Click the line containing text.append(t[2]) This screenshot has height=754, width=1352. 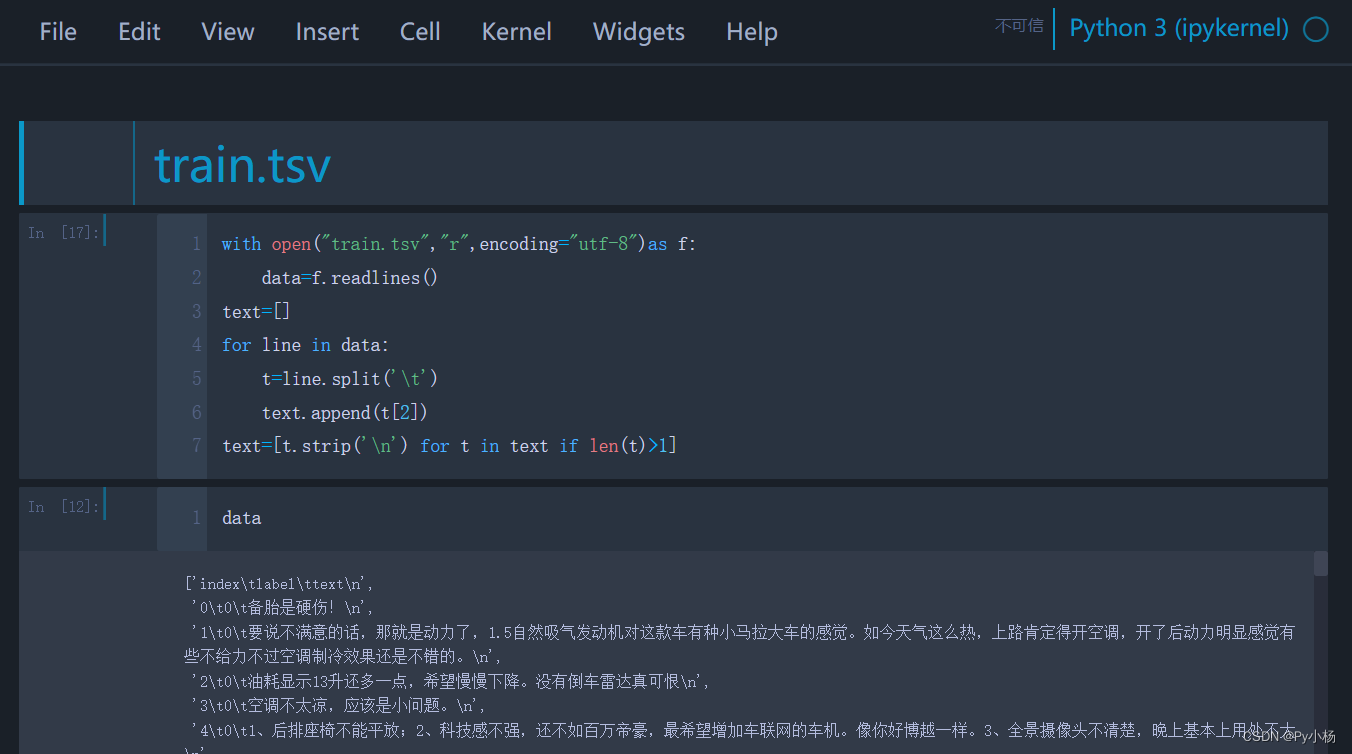(345, 411)
